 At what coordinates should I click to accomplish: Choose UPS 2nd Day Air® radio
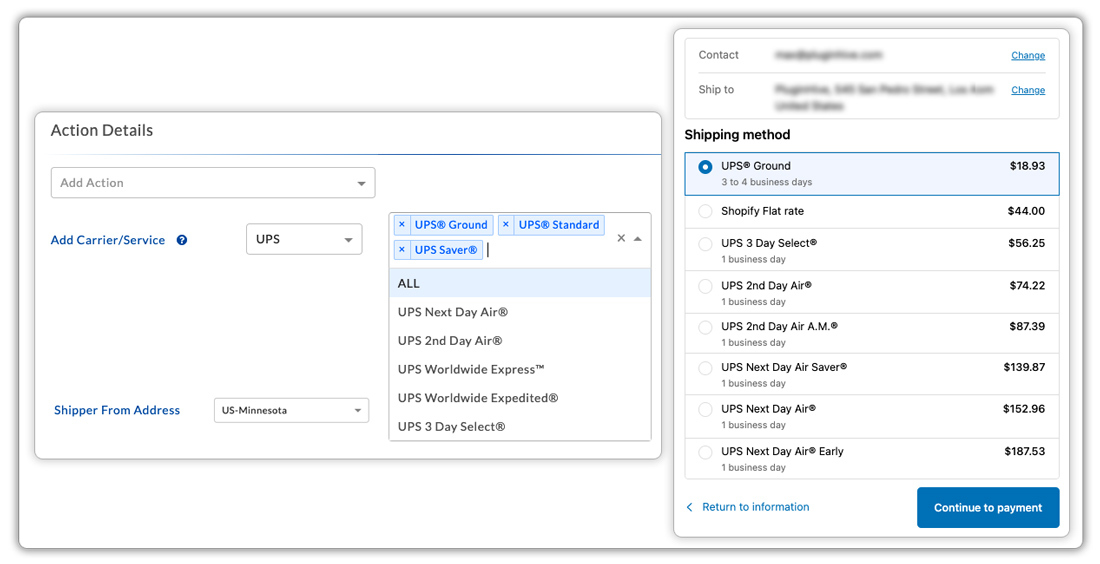click(x=705, y=286)
